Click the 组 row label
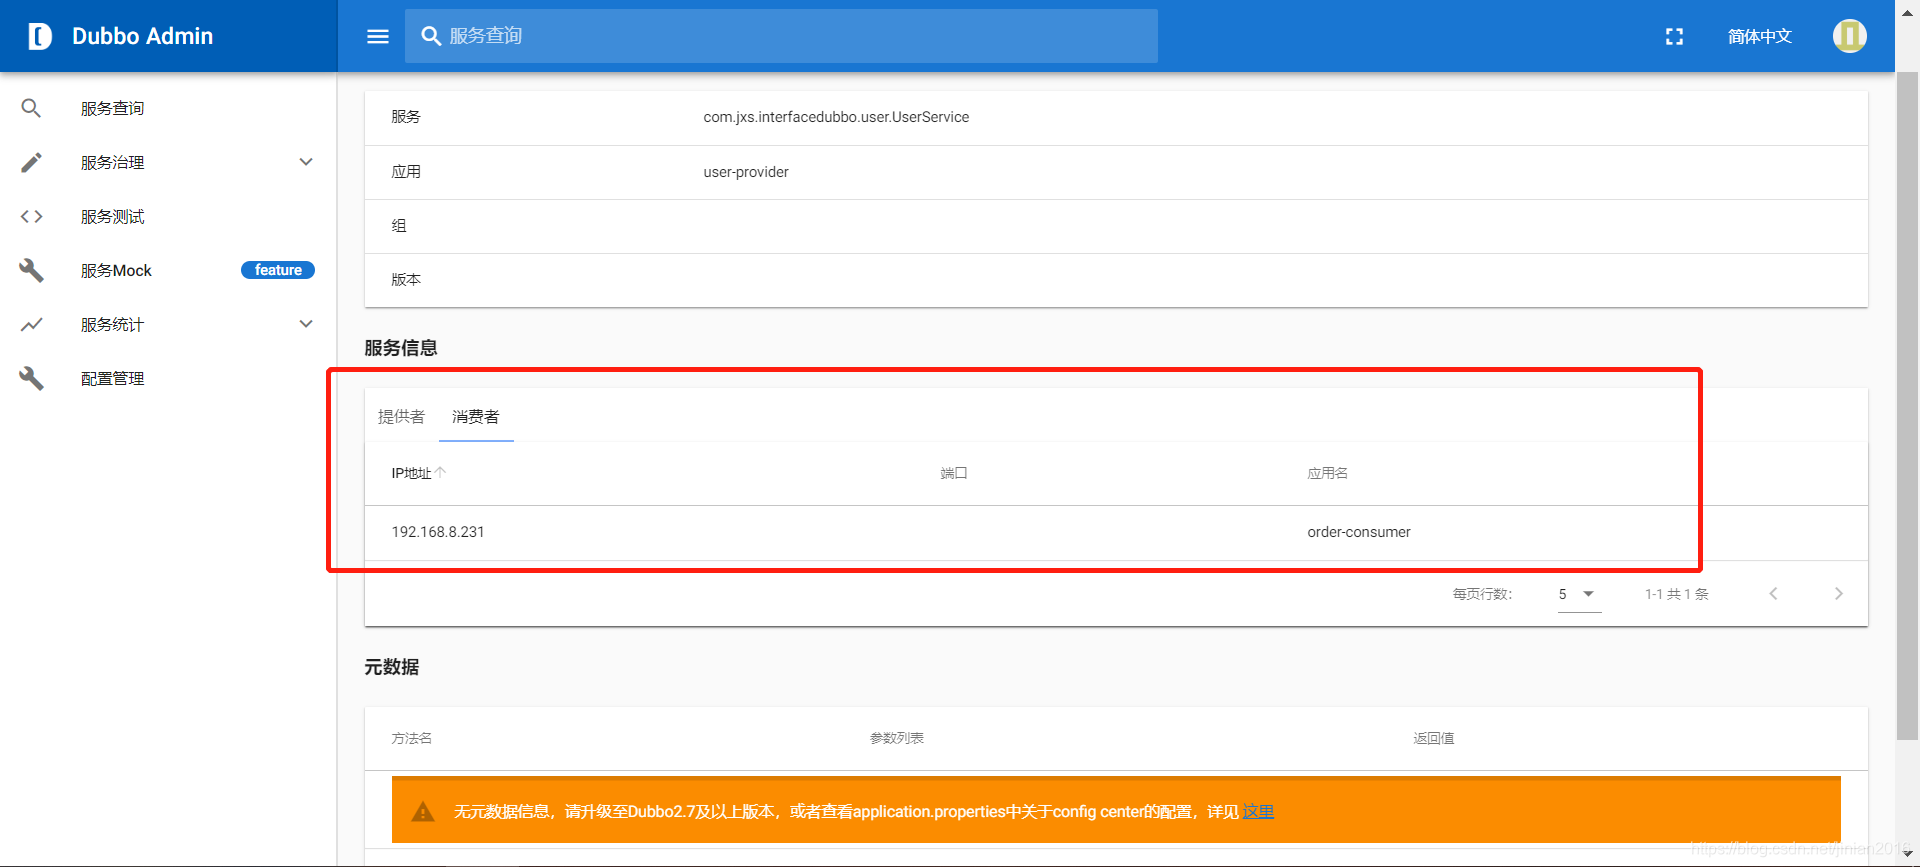 click(x=399, y=226)
